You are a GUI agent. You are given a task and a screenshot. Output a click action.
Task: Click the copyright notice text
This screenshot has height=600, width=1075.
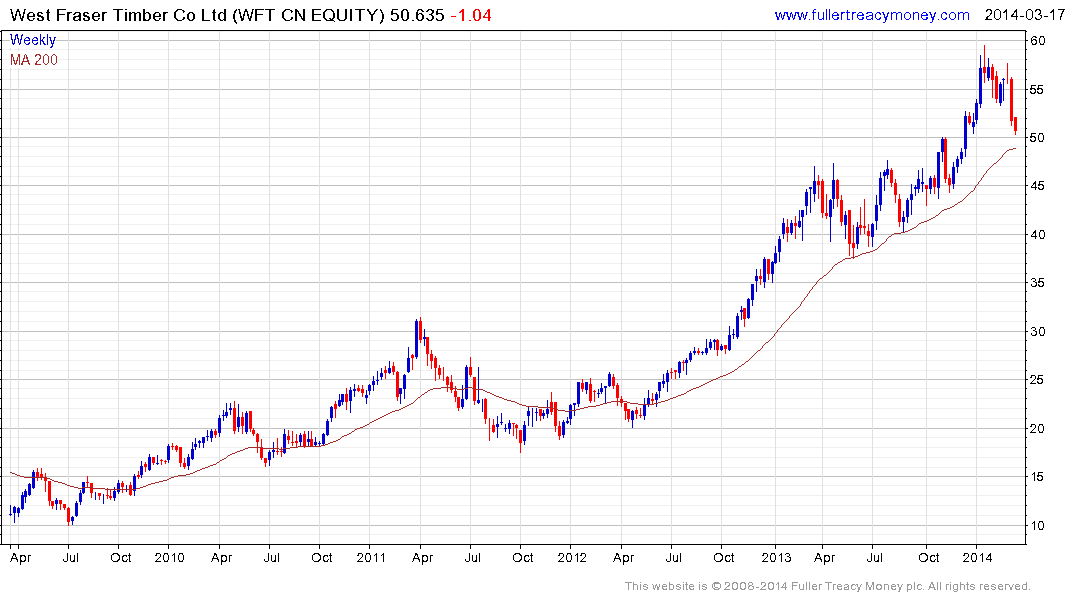[828, 586]
